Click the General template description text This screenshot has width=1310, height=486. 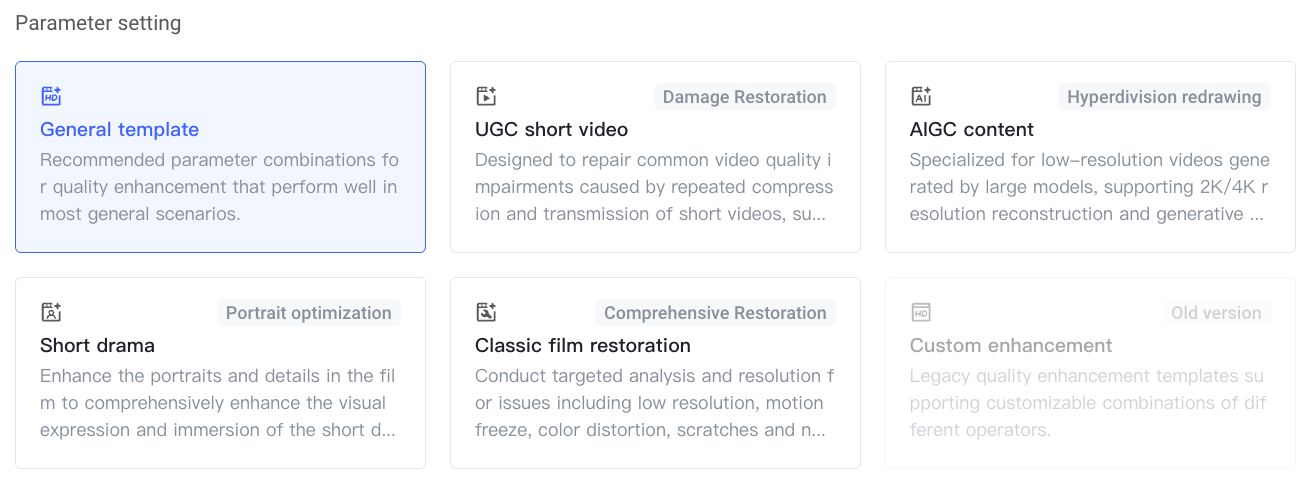(219, 187)
